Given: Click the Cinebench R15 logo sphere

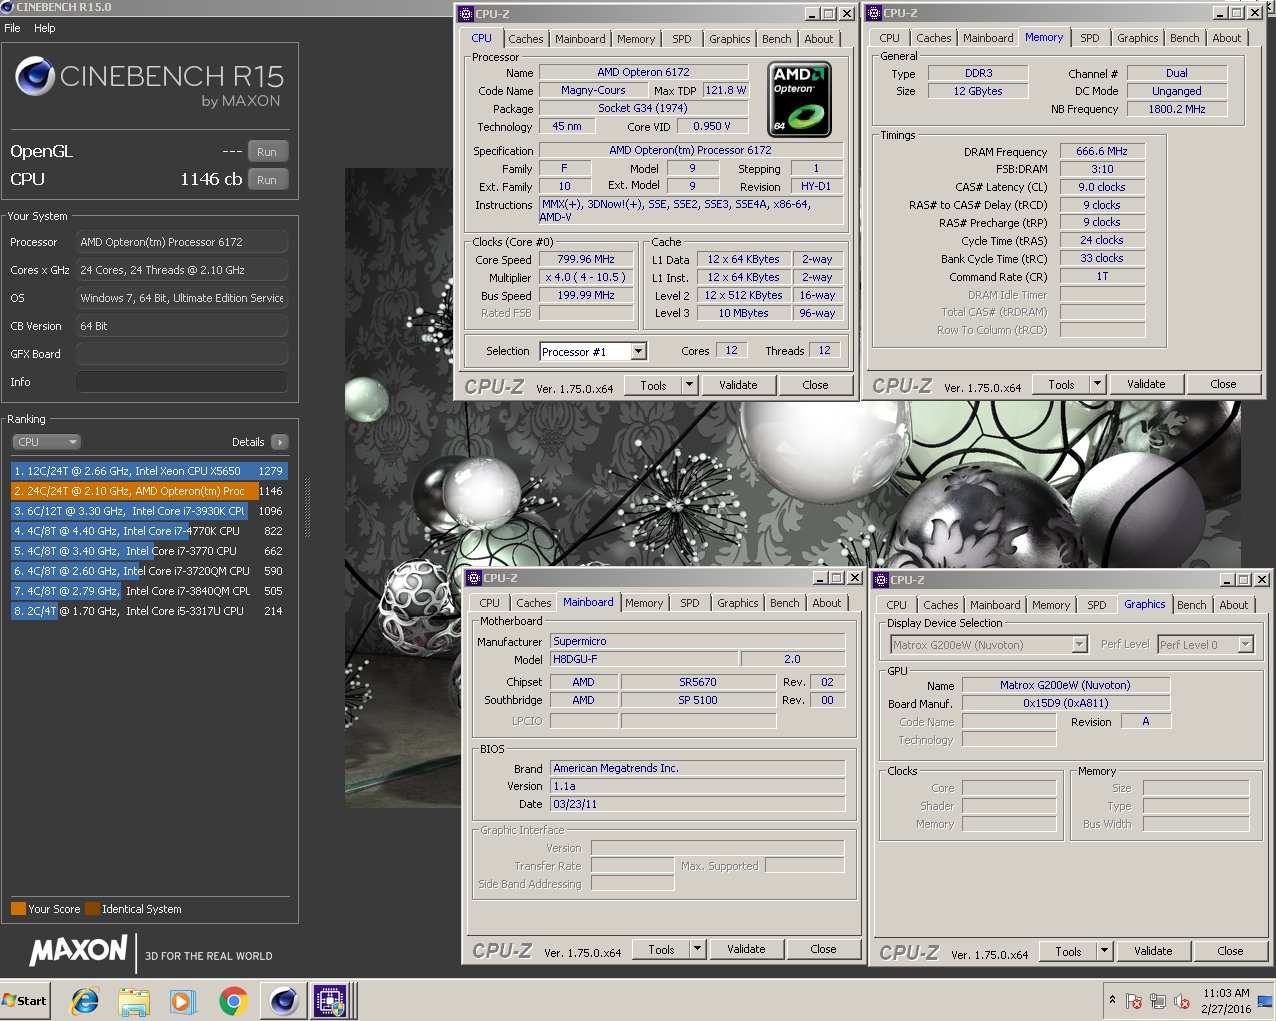Looking at the screenshot, I should click(35, 77).
